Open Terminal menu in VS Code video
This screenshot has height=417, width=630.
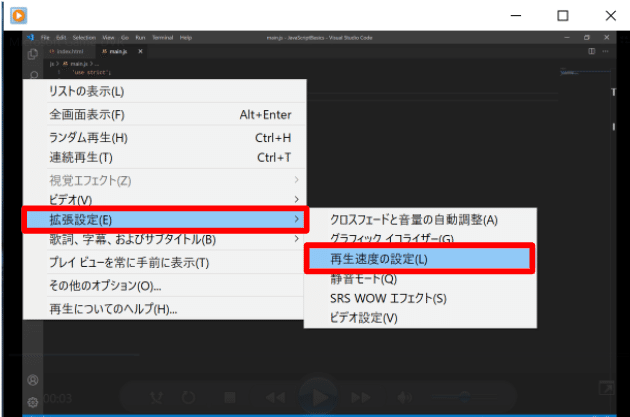(x=162, y=38)
